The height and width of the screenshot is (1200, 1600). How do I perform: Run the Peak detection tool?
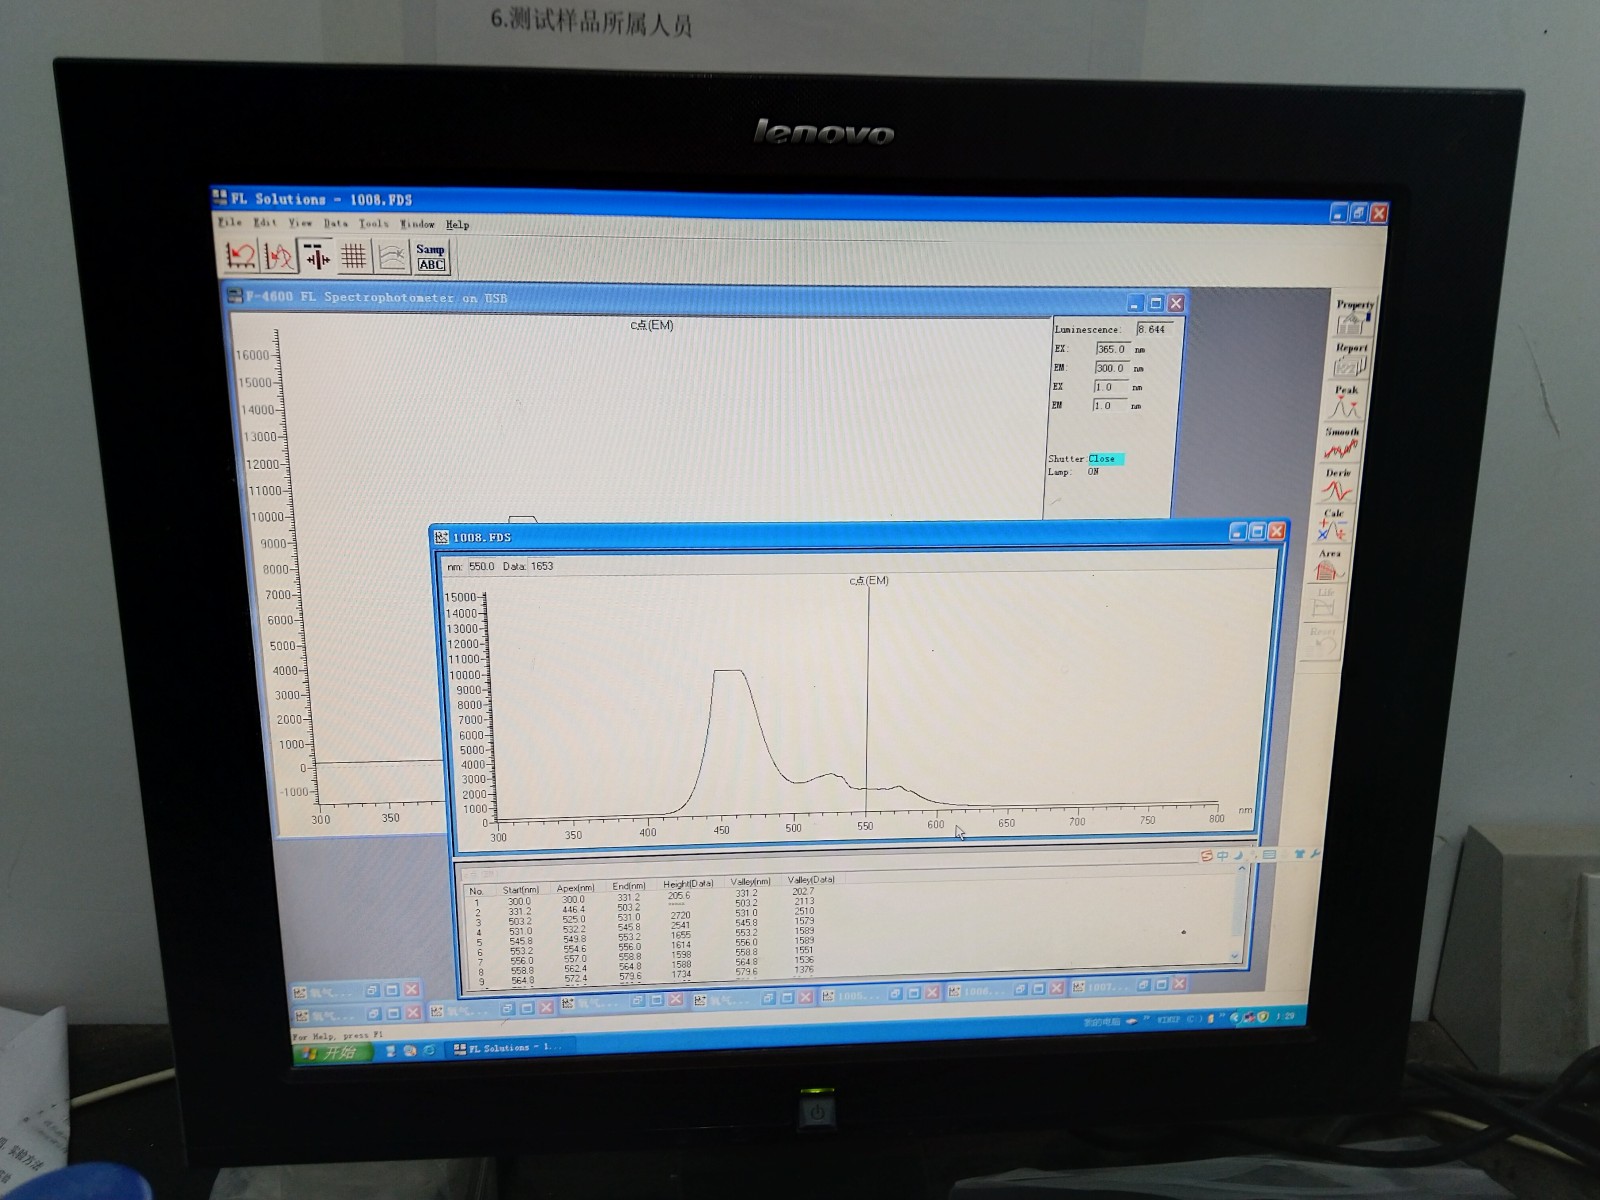coord(1346,402)
